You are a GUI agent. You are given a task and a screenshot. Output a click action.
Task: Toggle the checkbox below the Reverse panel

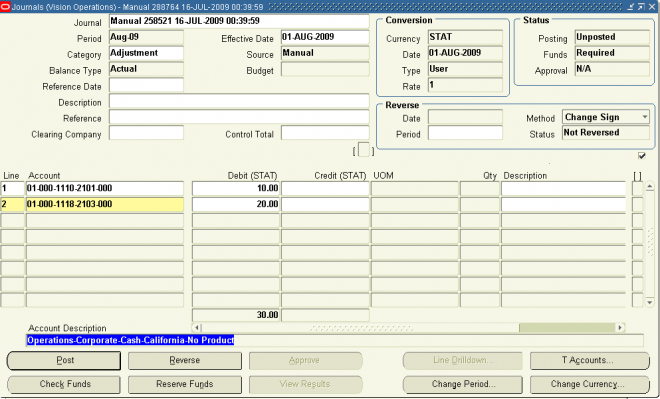point(641,156)
